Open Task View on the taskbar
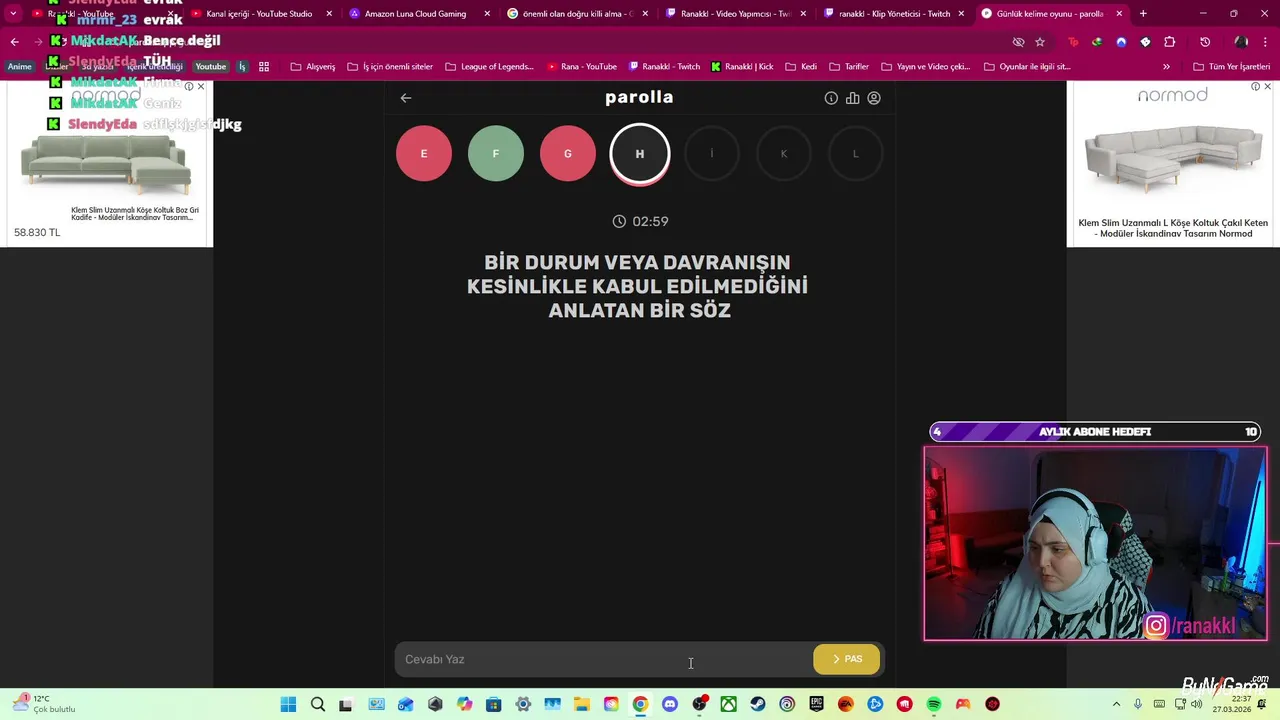Screen dimensions: 1280x720 (x=346, y=704)
